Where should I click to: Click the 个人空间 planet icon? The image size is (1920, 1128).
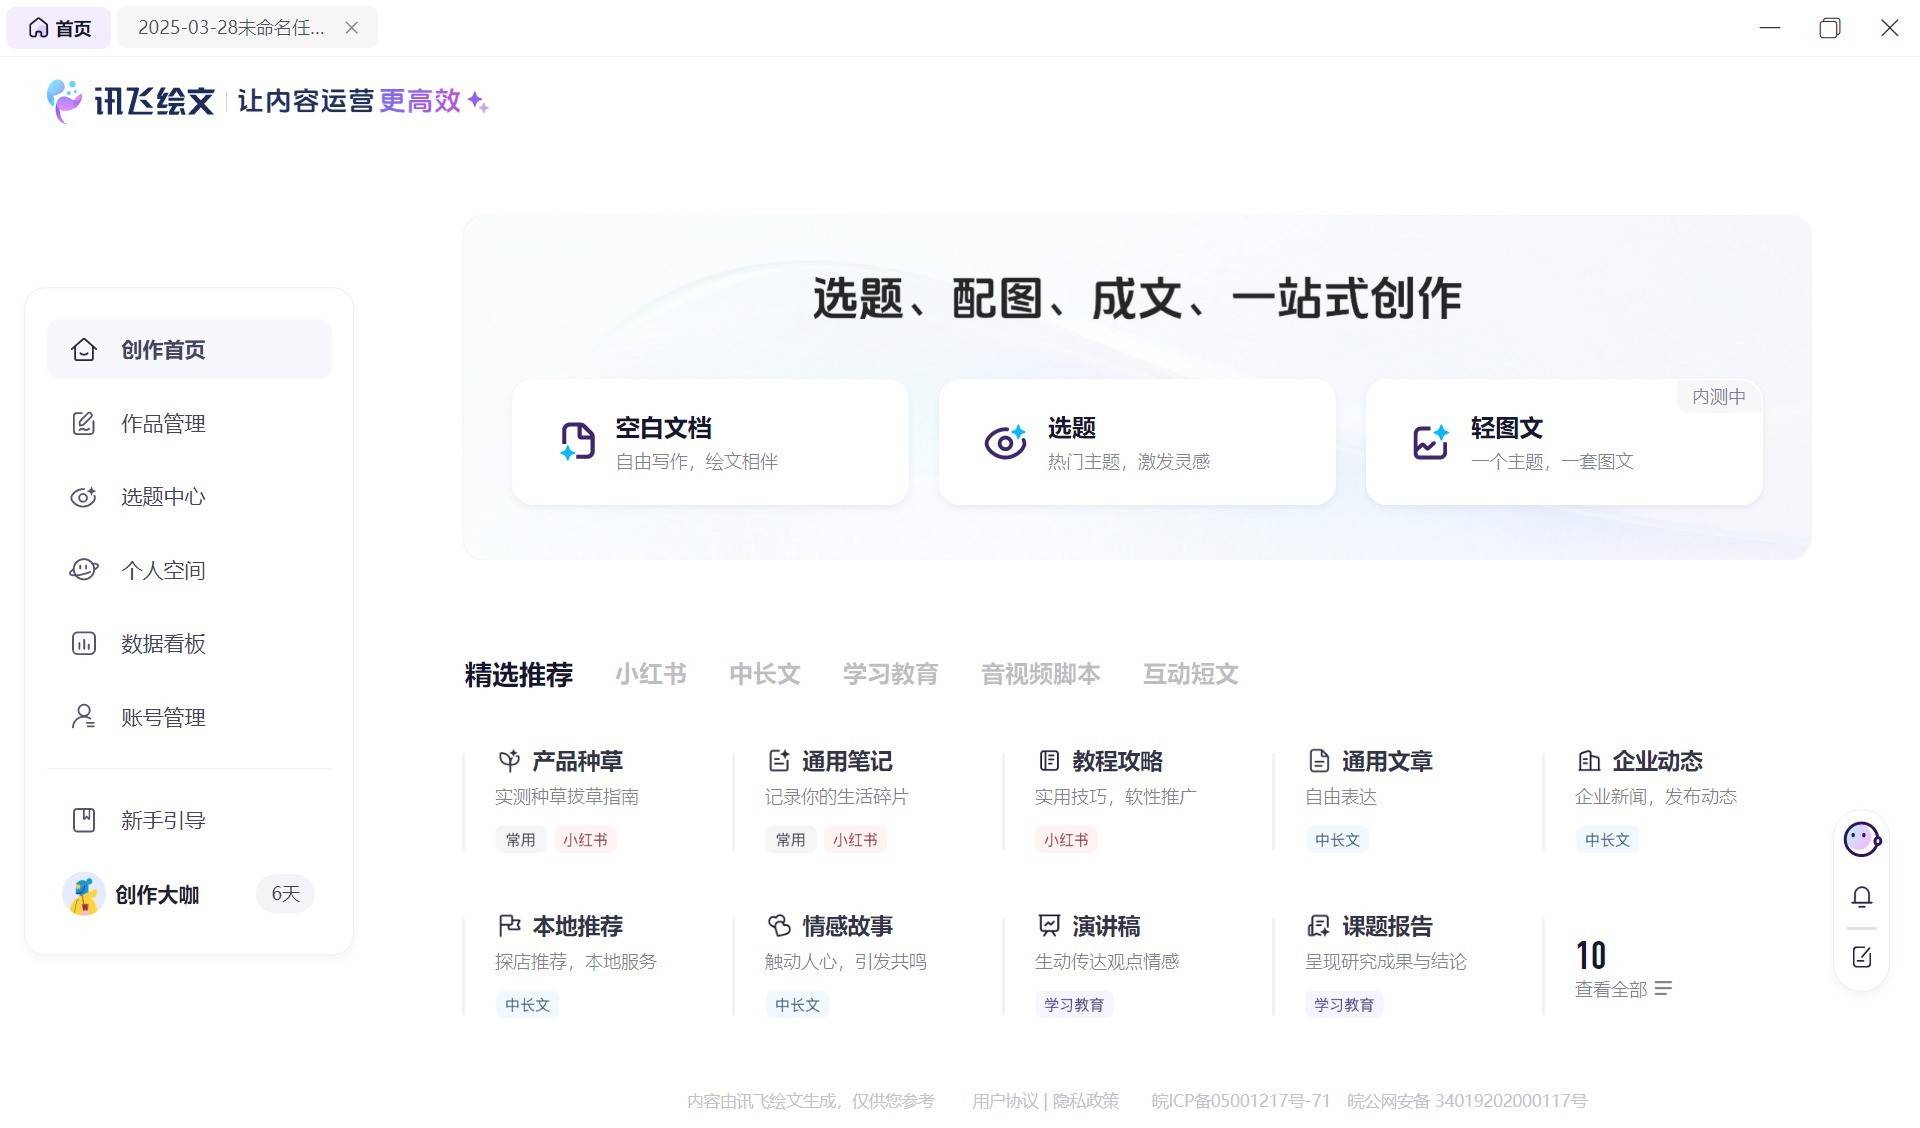point(84,570)
